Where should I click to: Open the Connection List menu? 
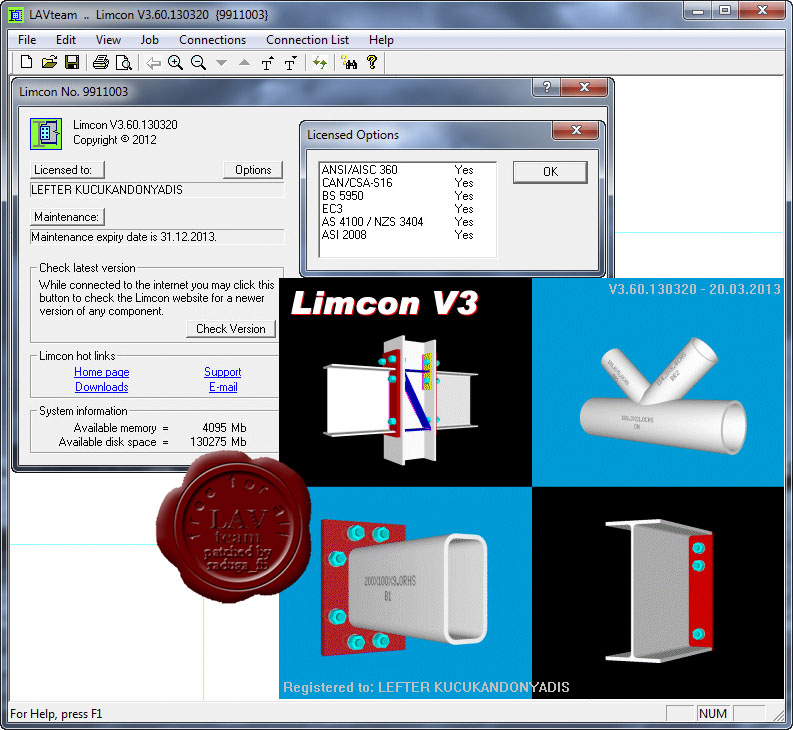click(x=307, y=40)
